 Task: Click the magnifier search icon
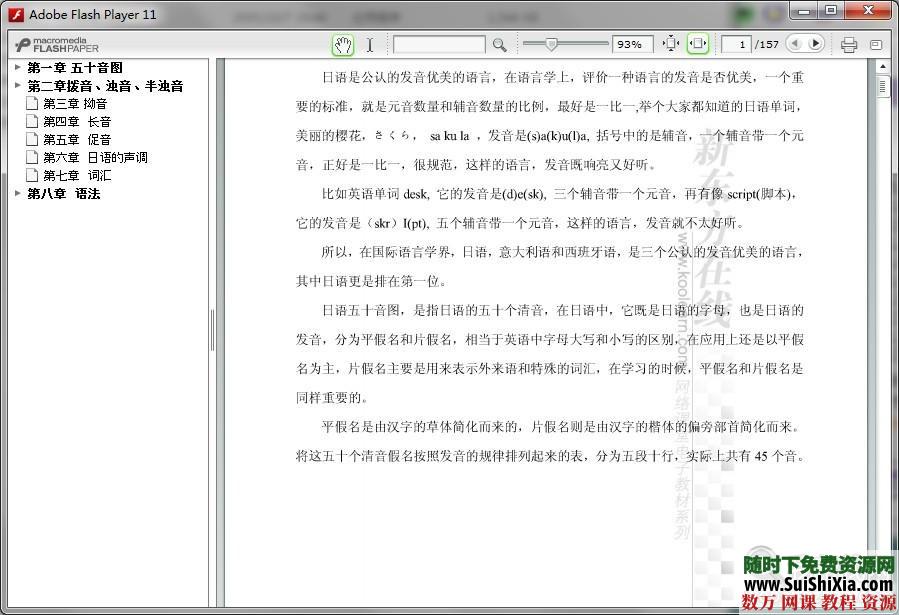(499, 45)
